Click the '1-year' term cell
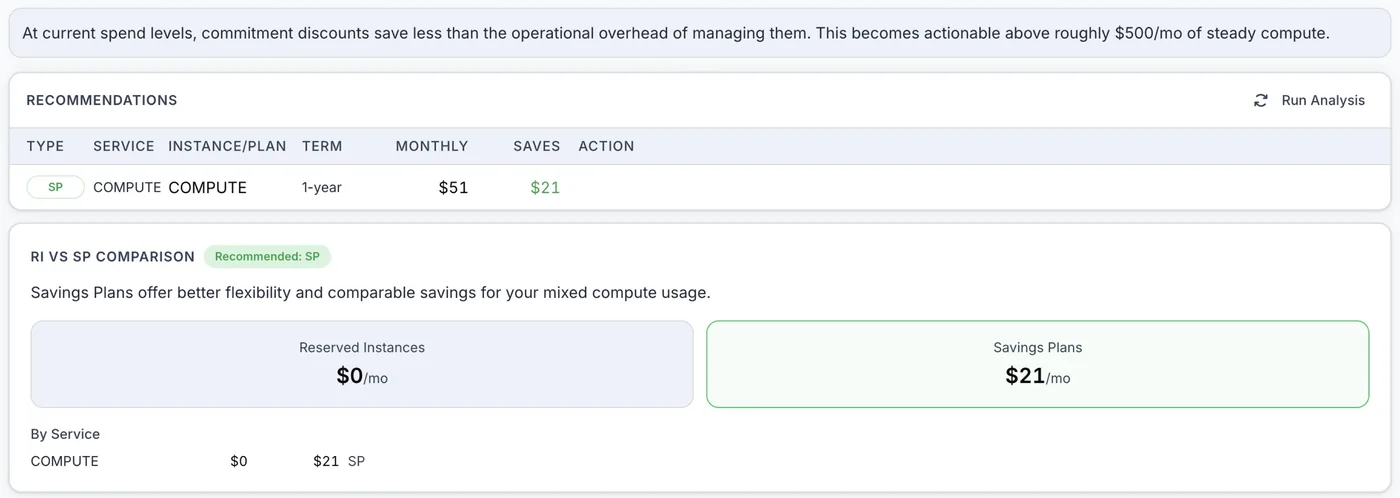The image size is (1400, 498). point(322,187)
